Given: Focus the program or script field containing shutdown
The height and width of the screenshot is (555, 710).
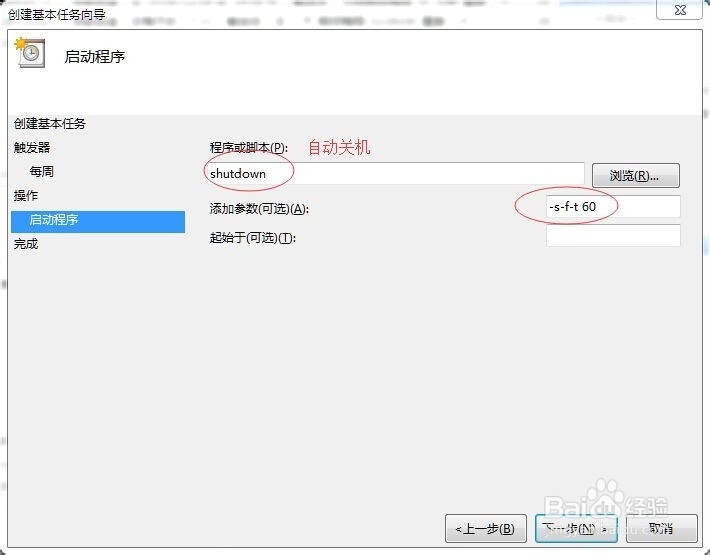Looking at the screenshot, I should click(x=394, y=174).
